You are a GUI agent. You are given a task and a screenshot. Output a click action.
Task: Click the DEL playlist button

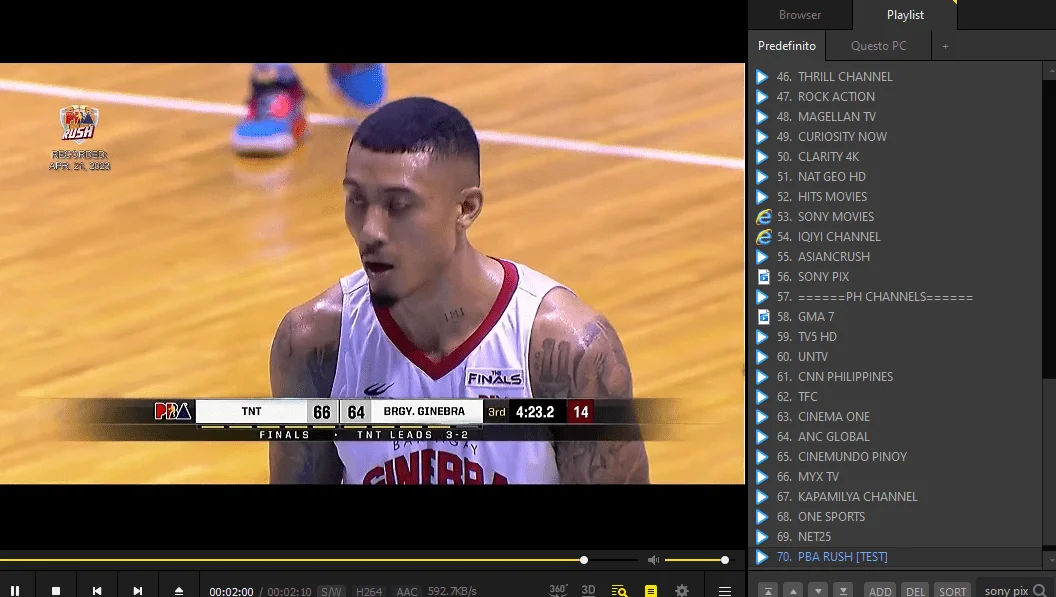click(915, 591)
